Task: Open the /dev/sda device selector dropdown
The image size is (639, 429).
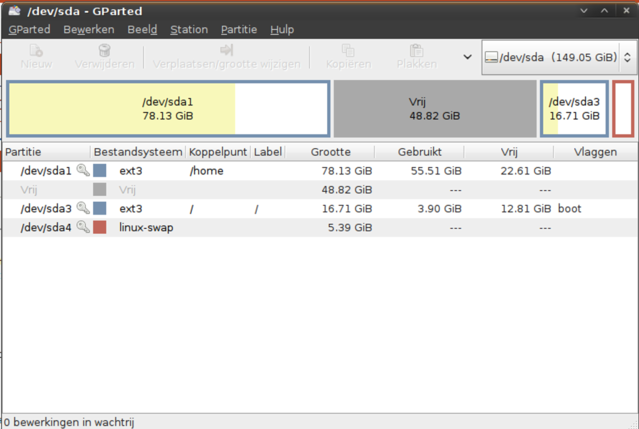Action: (x=558, y=58)
